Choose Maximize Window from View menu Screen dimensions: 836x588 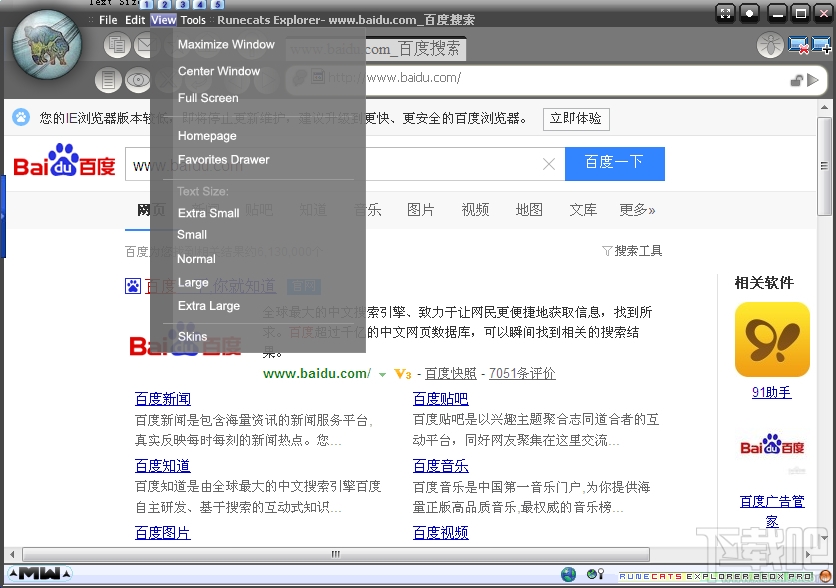coord(226,45)
